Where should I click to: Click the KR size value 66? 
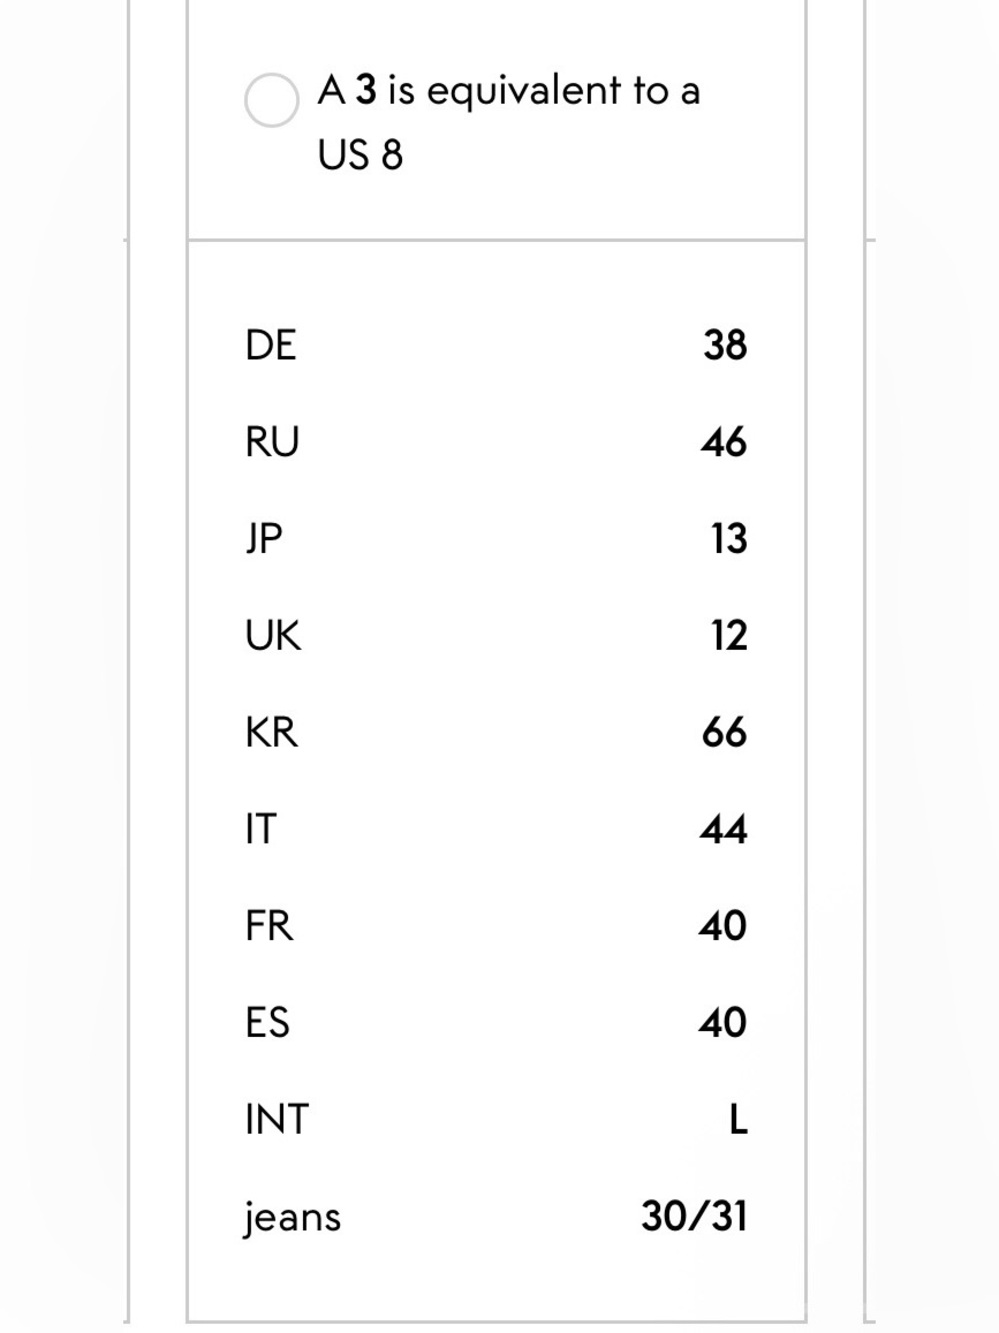[x=724, y=733]
